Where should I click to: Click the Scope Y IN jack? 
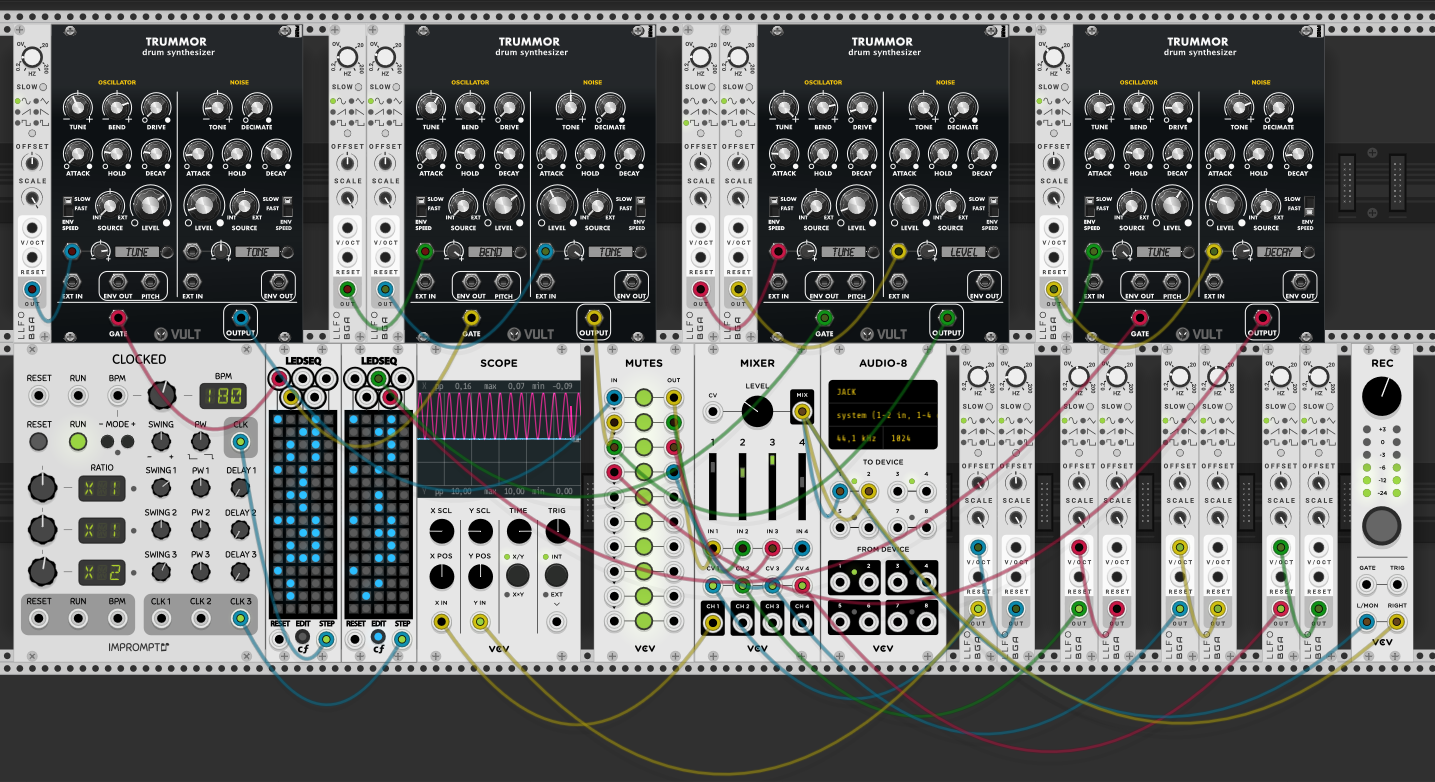(x=480, y=623)
